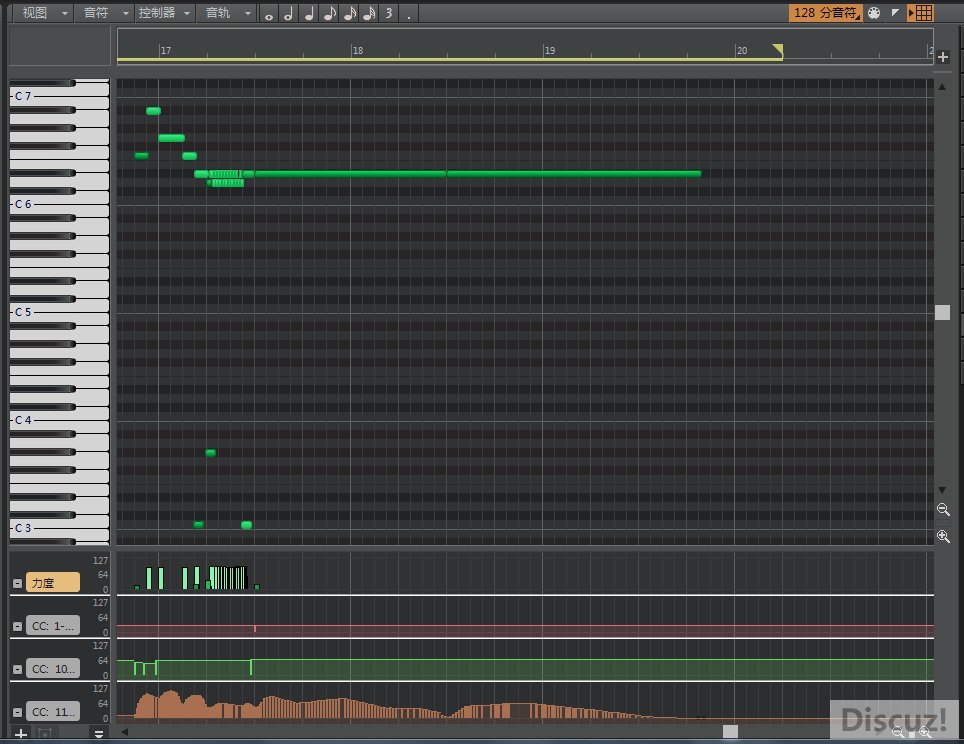Image resolution: width=964 pixels, height=744 pixels.
Task: Open the 128 分音符 snap resolution dropdown
Action: click(x=826, y=13)
